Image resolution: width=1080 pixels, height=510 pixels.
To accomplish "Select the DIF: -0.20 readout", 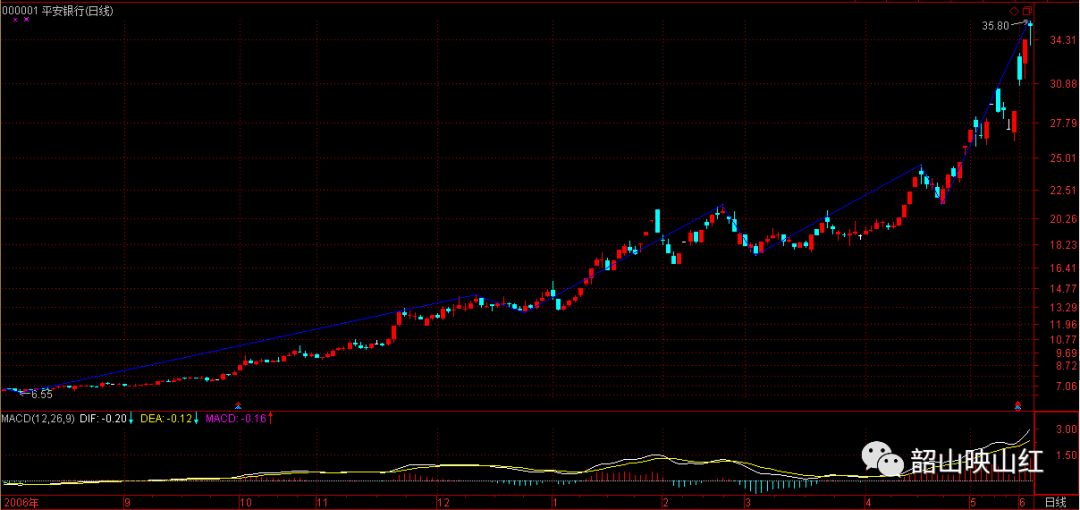I will click(103, 418).
